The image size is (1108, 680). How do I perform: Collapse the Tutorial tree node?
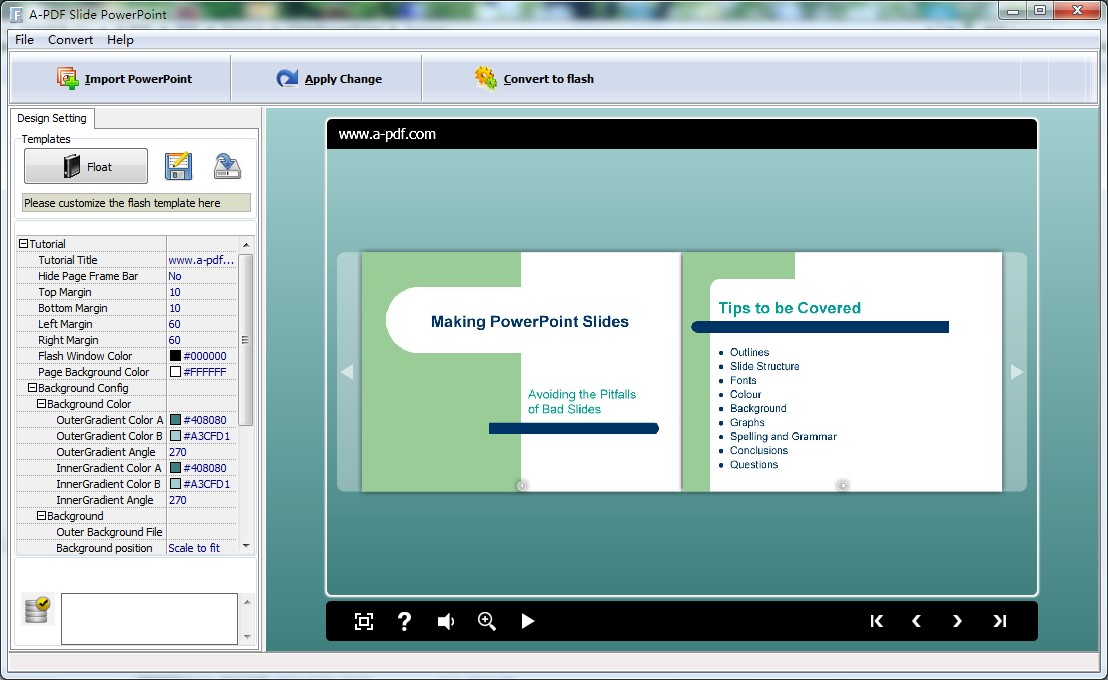pyautogui.click(x=23, y=244)
